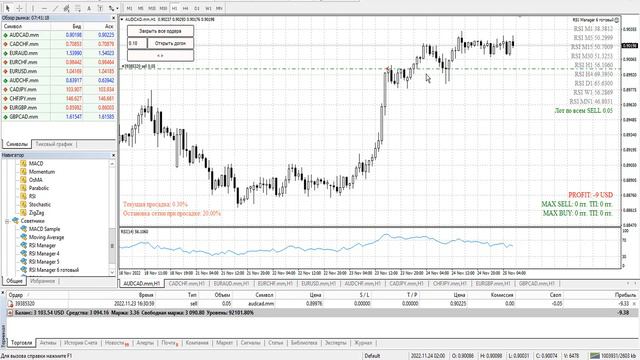
Task: Pick the text 'A' drawing tool
Action: [x=89, y=8]
